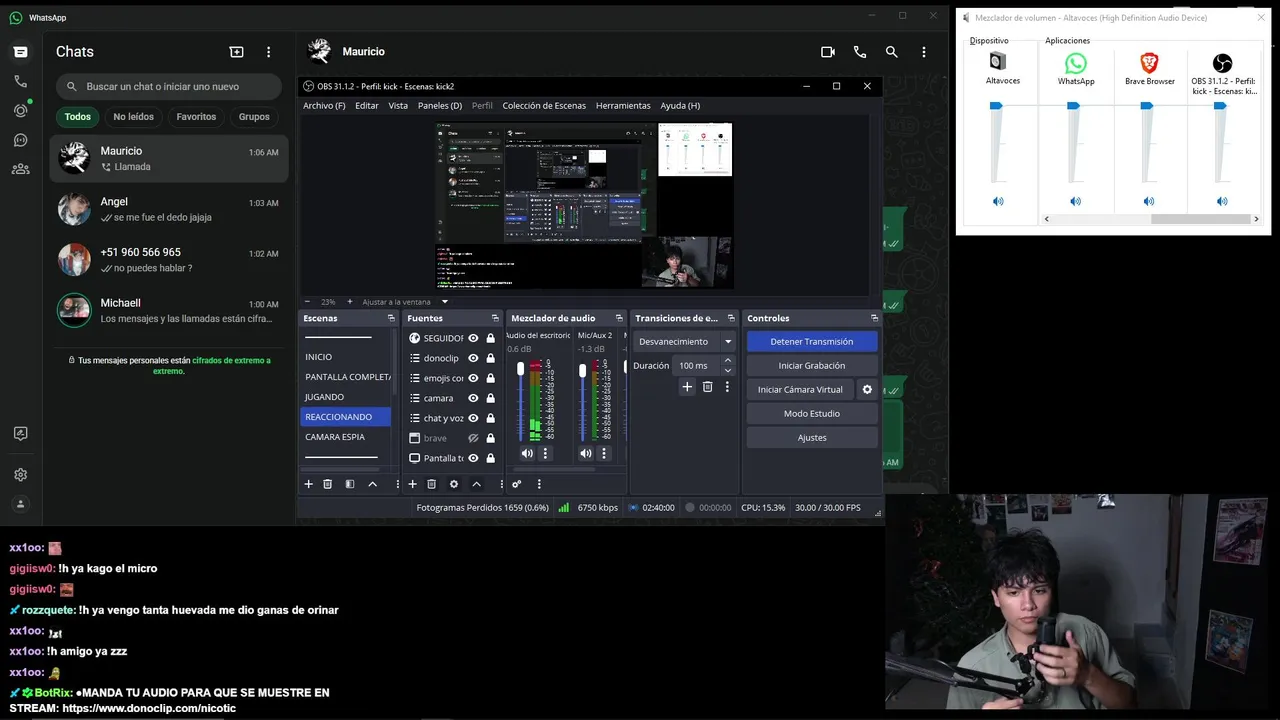Start a voice call with Mauricio
Viewport: 1280px width, 720px height.
859,52
